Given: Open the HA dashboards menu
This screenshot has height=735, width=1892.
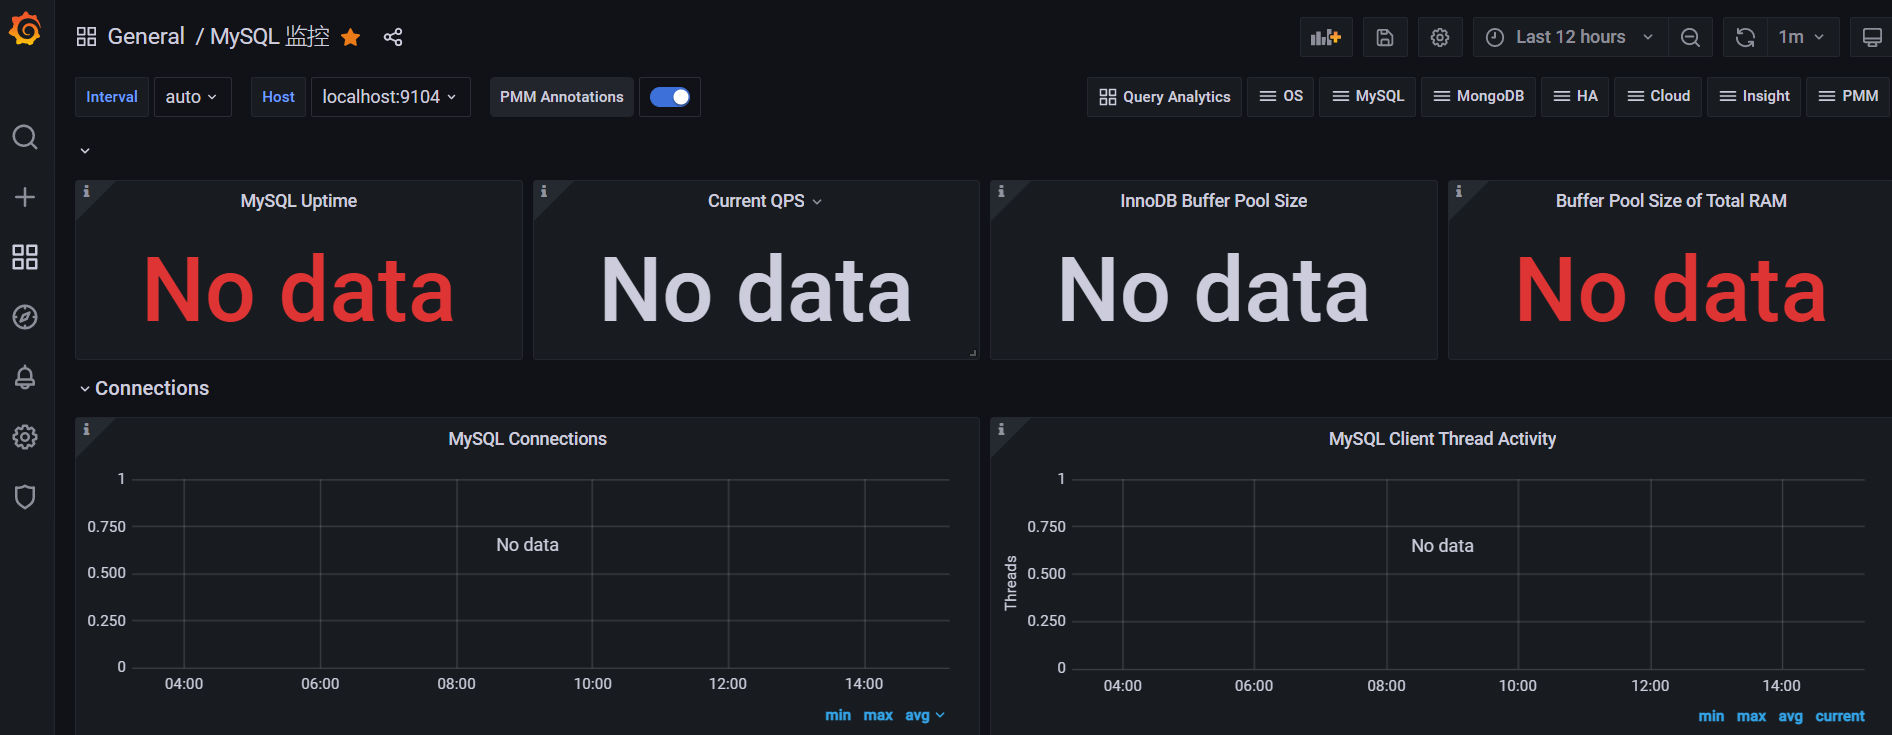Looking at the screenshot, I should coord(1575,97).
